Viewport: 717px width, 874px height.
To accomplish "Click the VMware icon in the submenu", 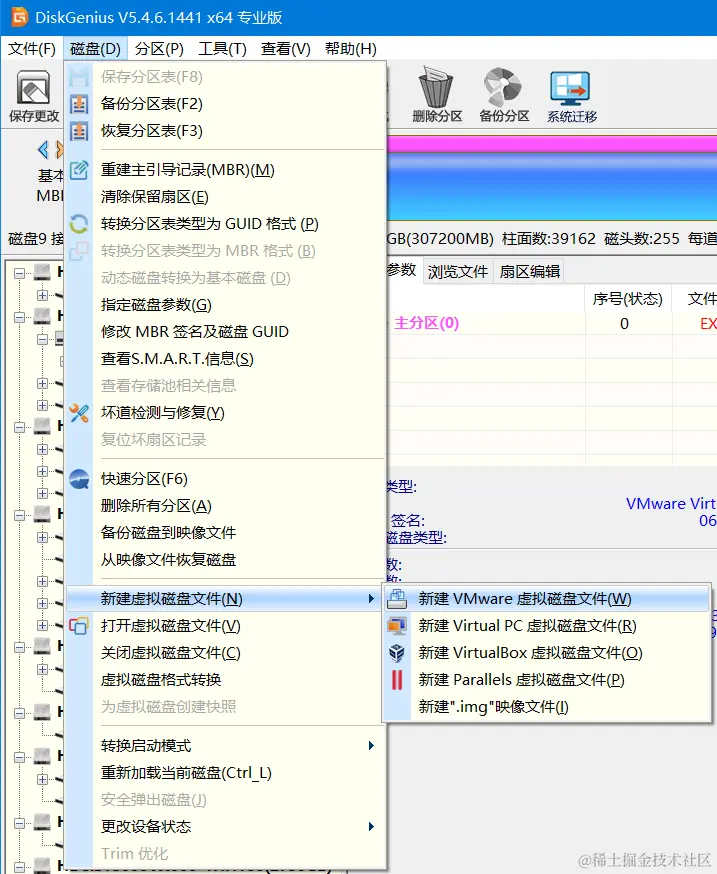I will tap(396, 599).
